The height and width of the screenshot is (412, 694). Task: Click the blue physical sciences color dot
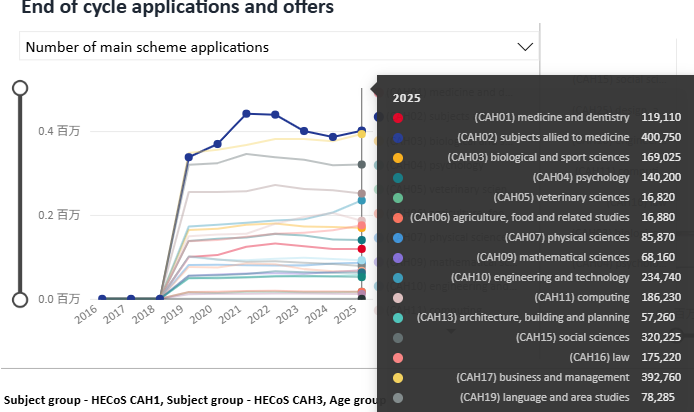coord(398,237)
